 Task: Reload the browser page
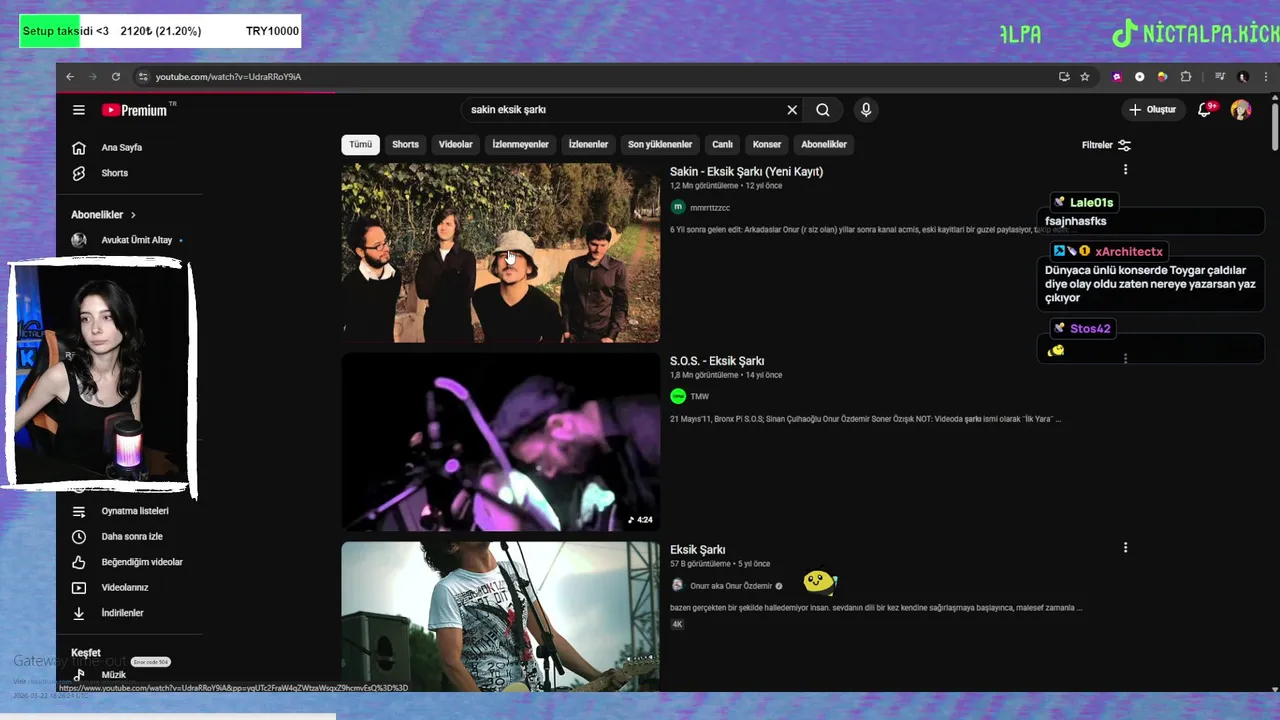tap(116, 77)
